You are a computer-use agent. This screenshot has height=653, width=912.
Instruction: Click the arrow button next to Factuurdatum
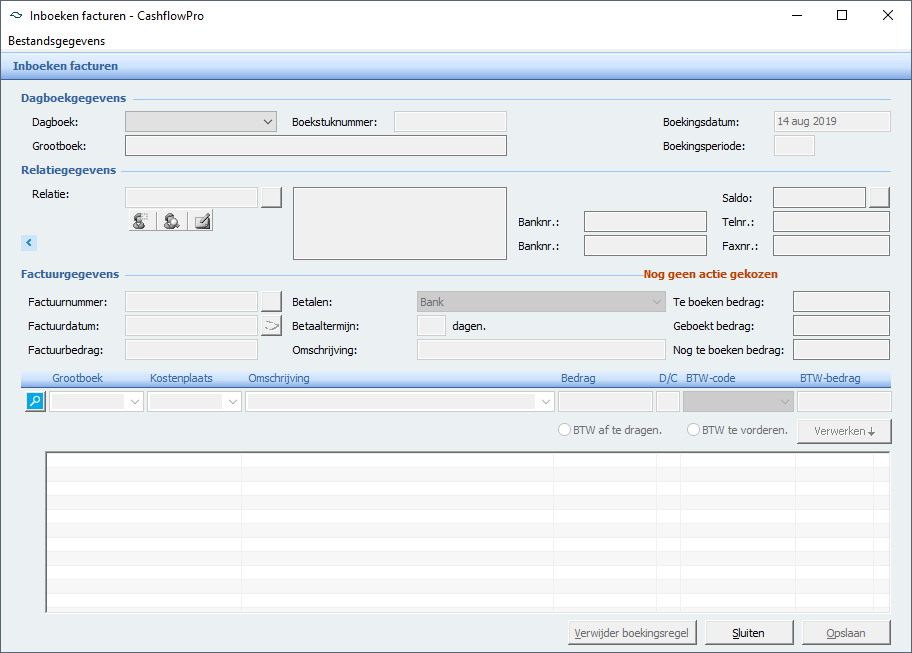[x=271, y=326]
